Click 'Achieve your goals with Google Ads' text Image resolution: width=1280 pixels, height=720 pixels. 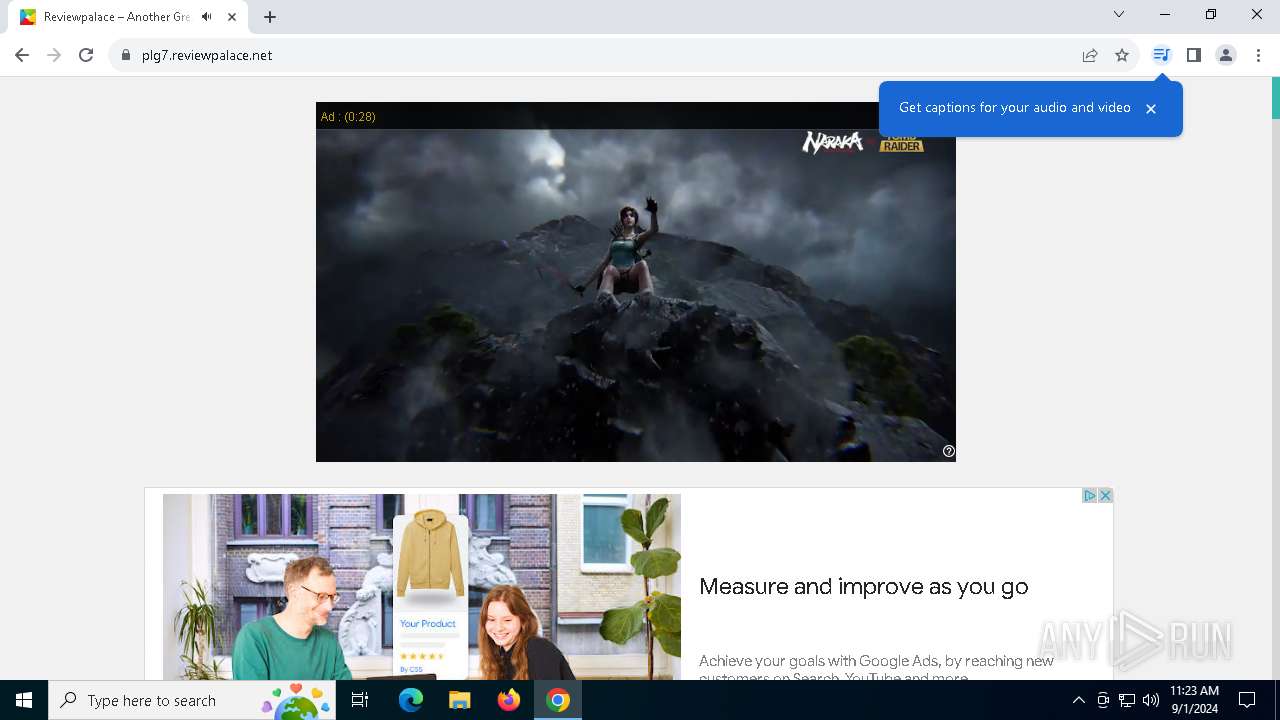(x=876, y=669)
